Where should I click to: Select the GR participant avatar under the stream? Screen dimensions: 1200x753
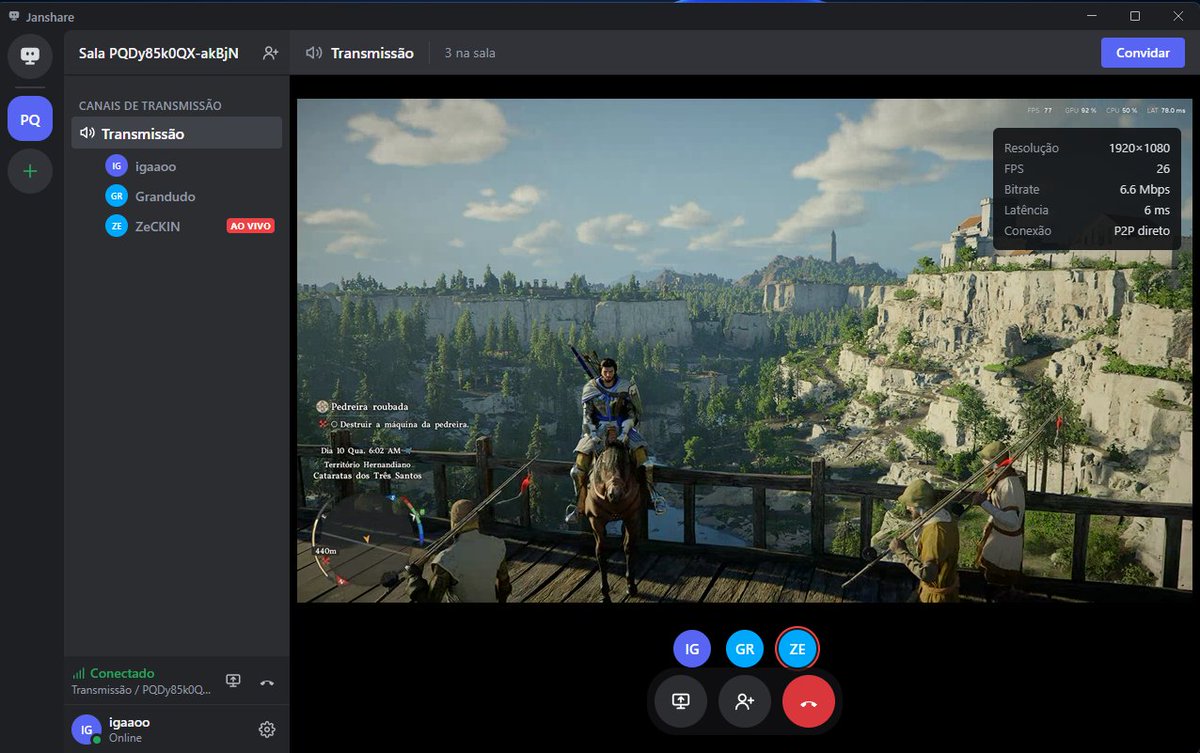click(x=745, y=649)
